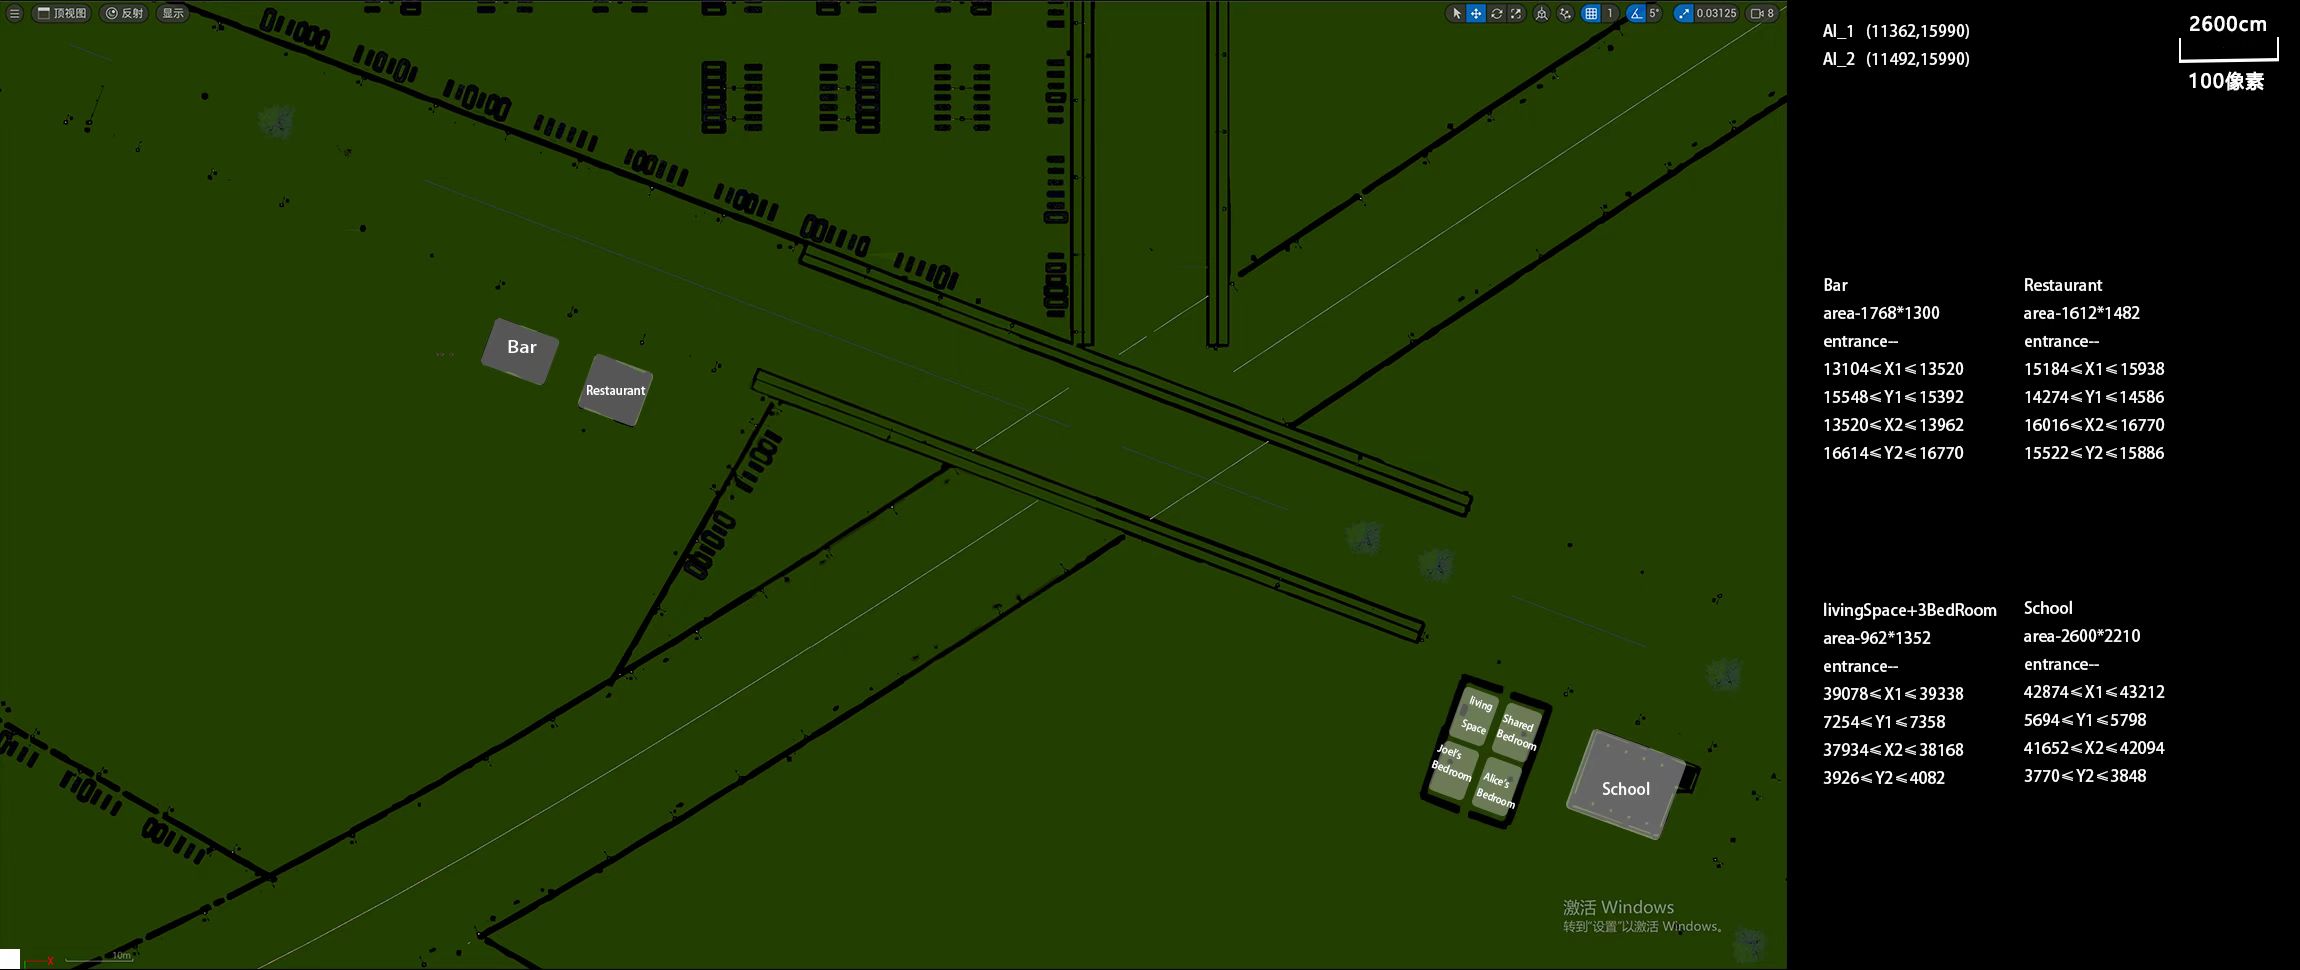Open the 0.03125 scale snap value dropdown
The image size is (2300, 970).
click(1716, 13)
